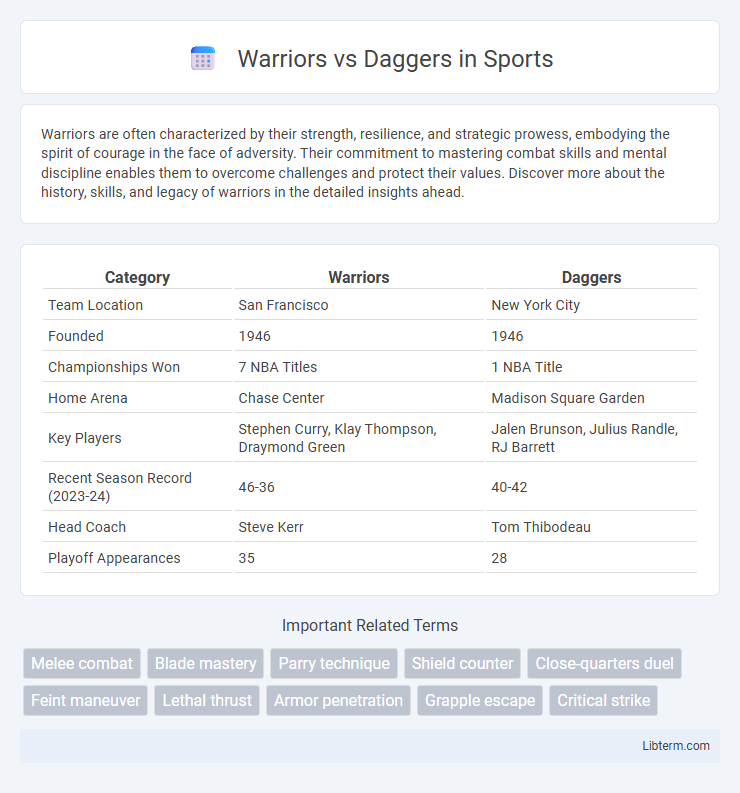Click the 'Critical strike' tag
Image resolution: width=740 pixels, height=793 pixels.
603,700
